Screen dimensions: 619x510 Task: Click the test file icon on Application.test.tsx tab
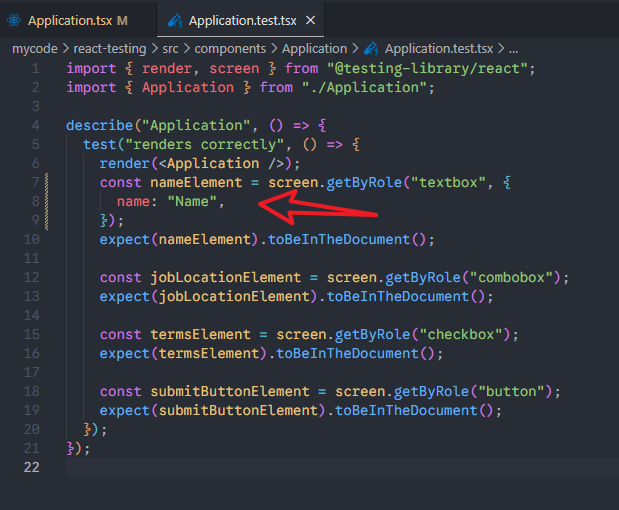coord(175,20)
